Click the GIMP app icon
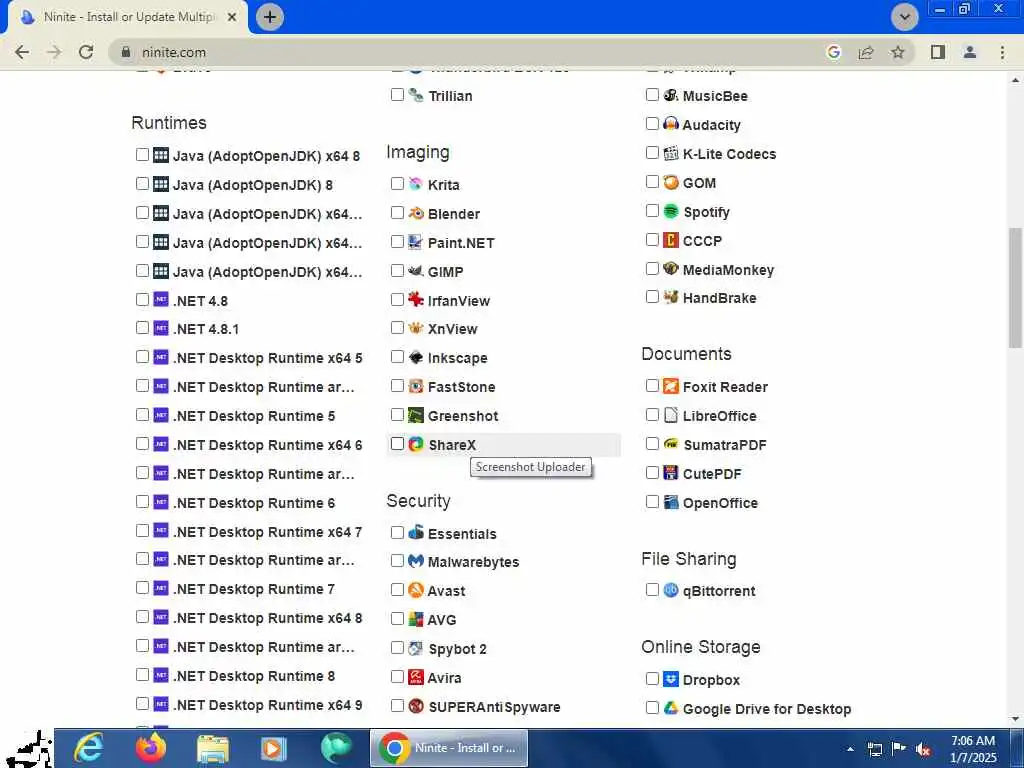 (416, 271)
